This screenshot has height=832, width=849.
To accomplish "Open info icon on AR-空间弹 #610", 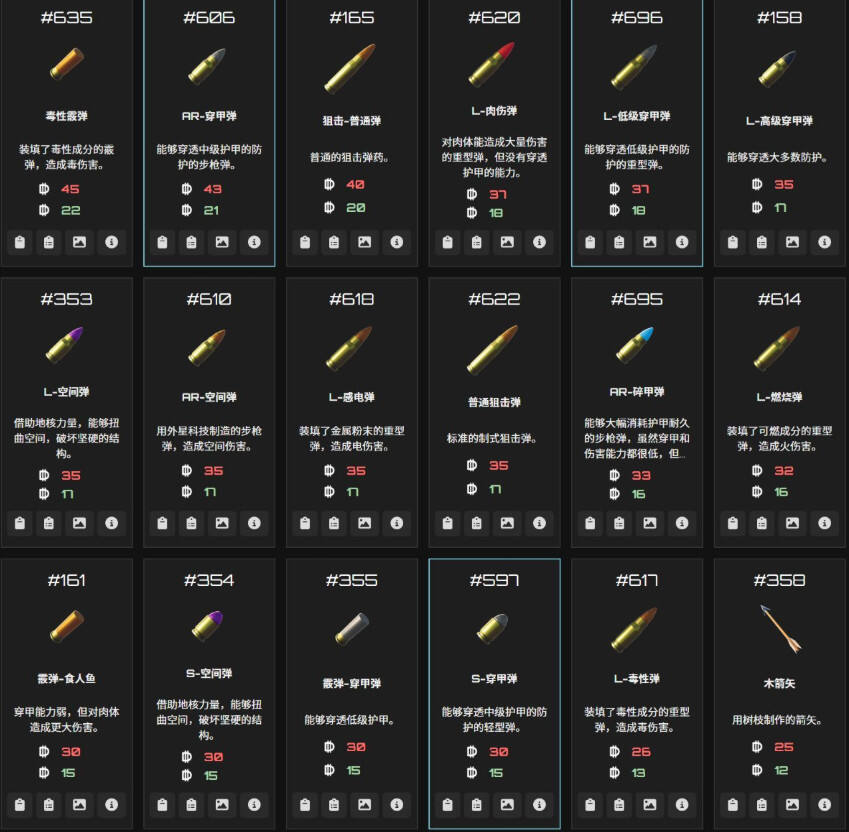I will tap(254, 523).
